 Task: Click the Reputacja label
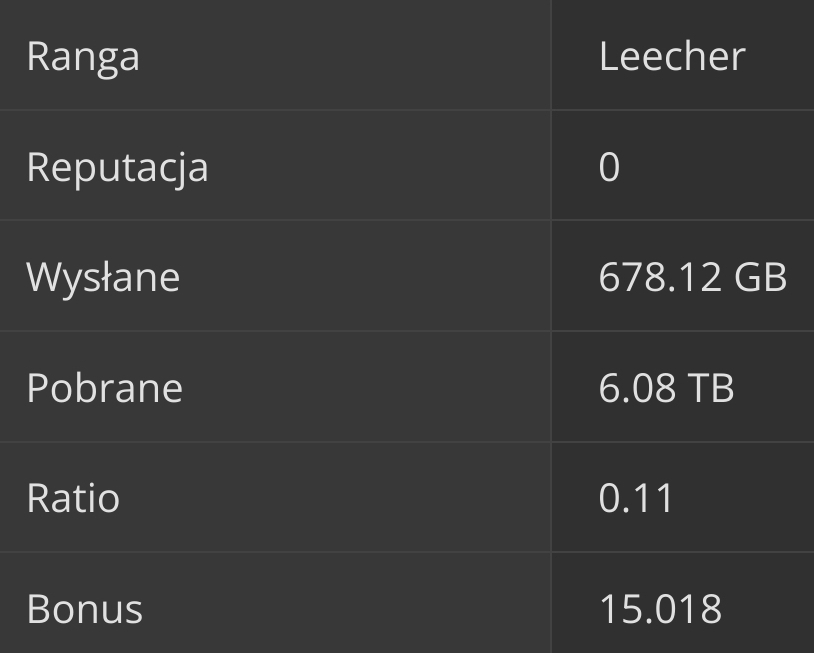[117, 167]
